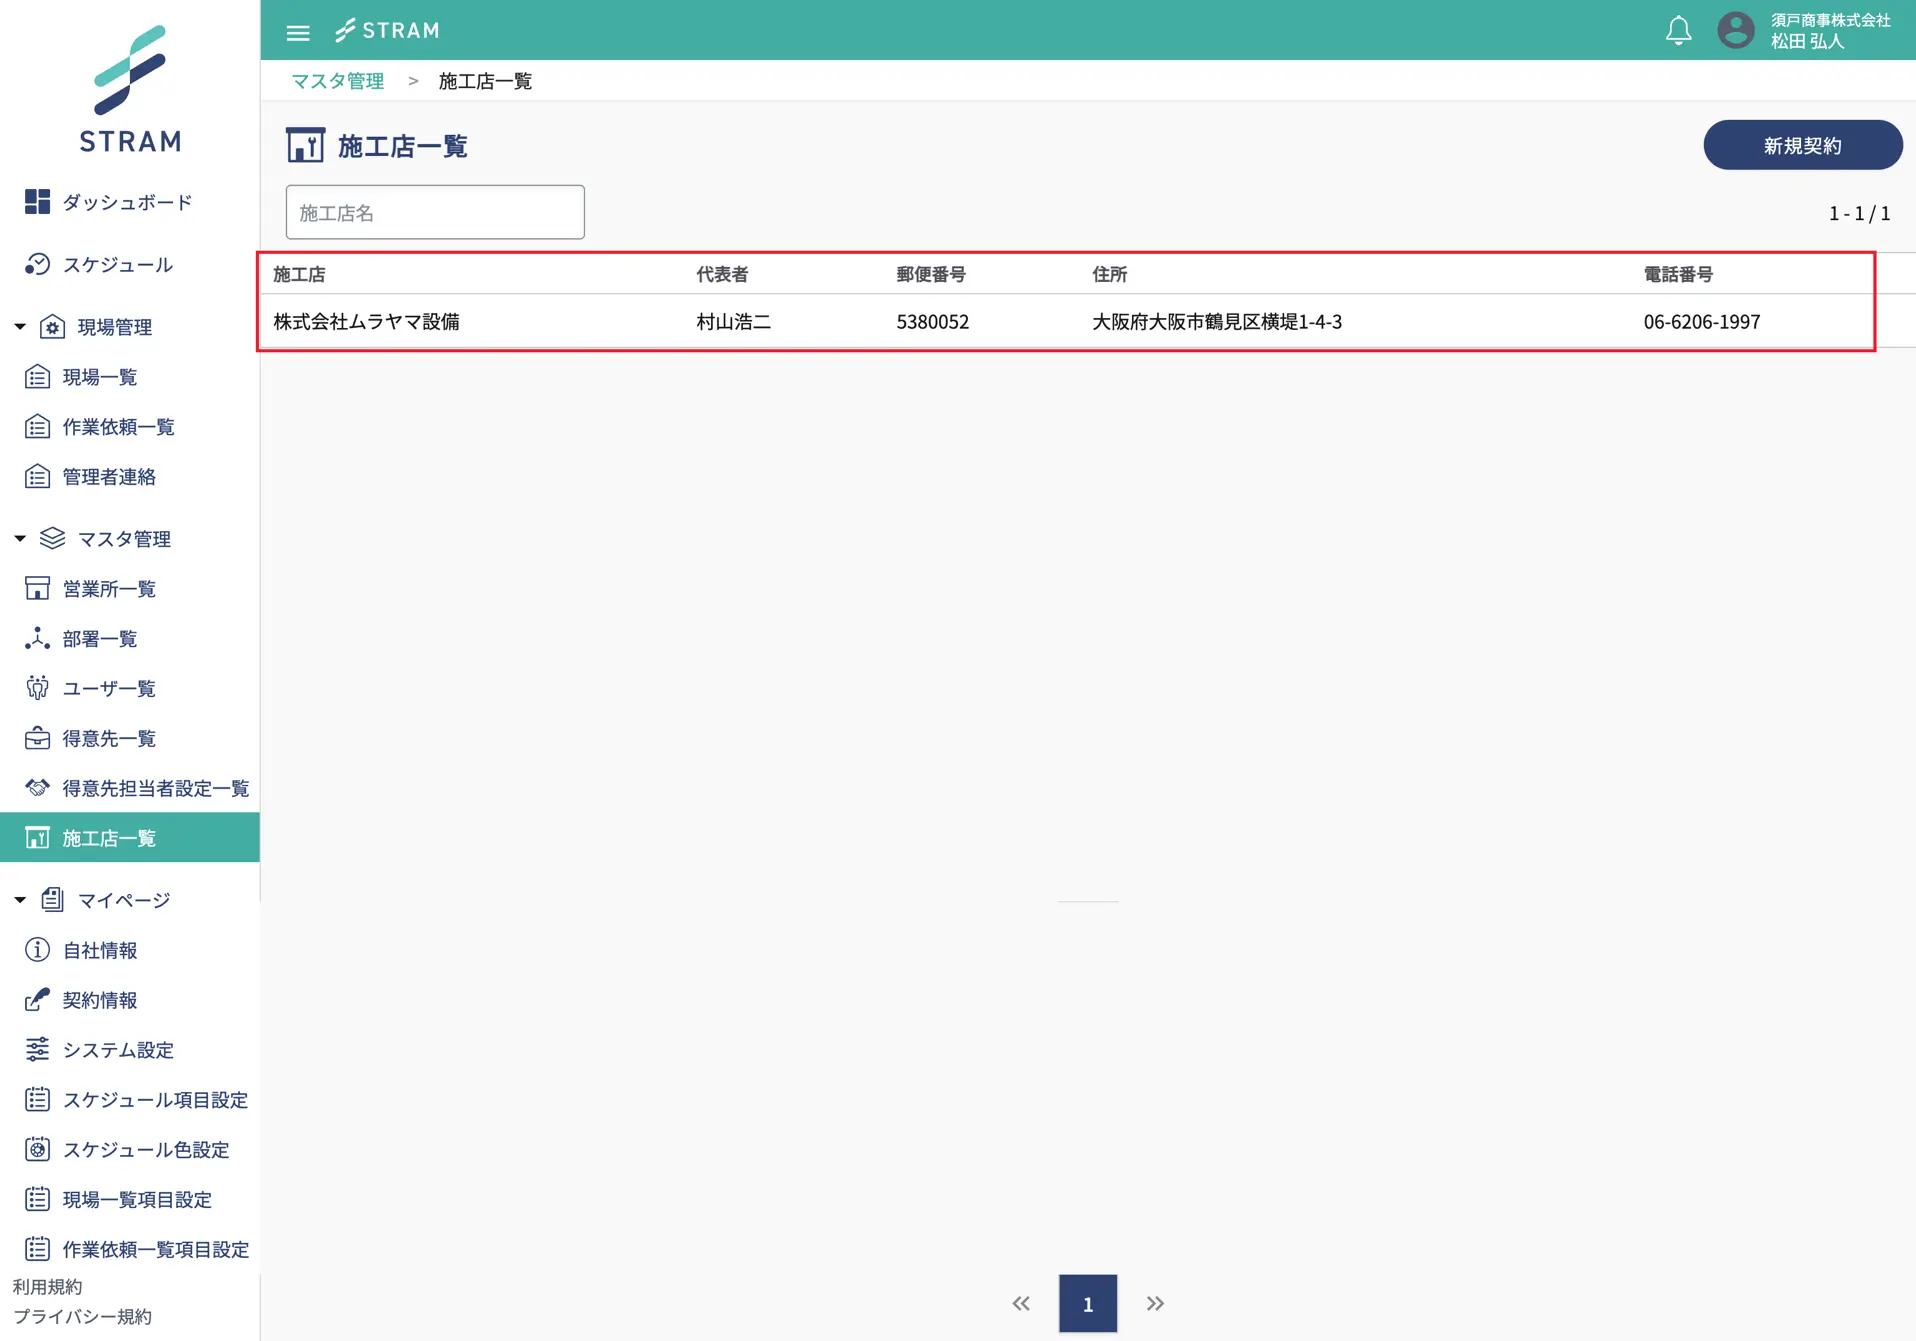1916x1341 pixels.
Task: Open the user profile avatar icon
Action: [x=1735, y=31]
